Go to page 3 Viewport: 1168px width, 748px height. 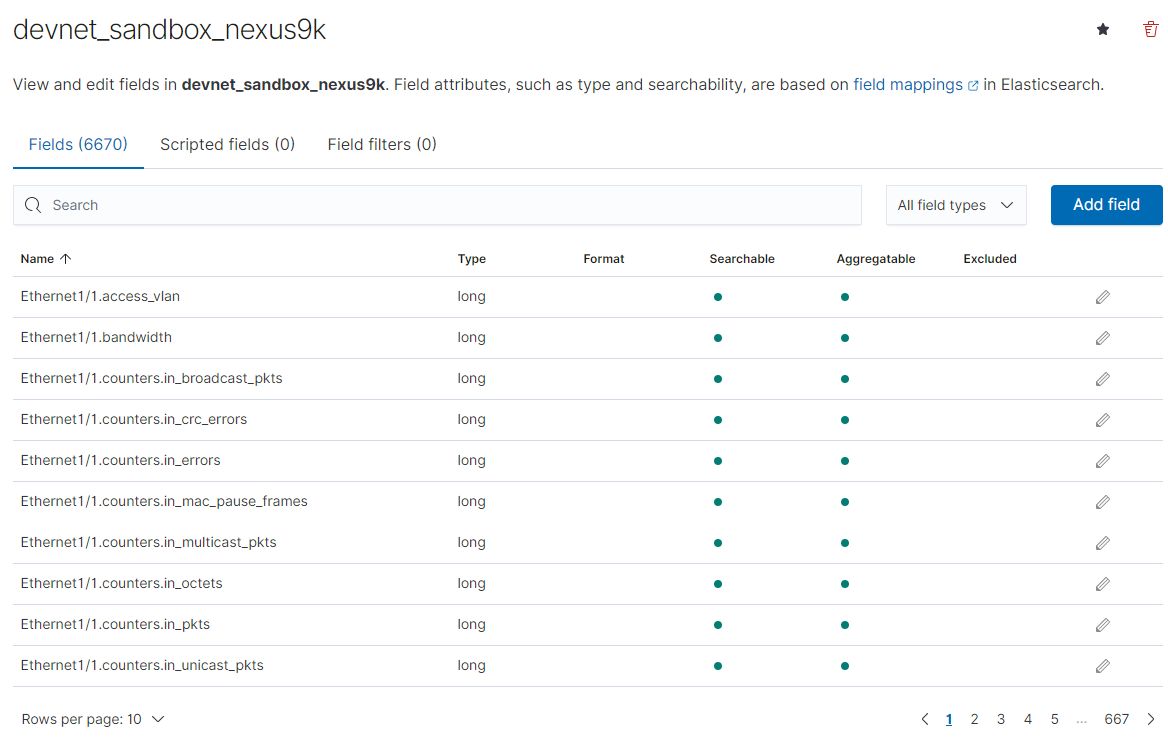pyautogui.click(x=1001, y=719)
